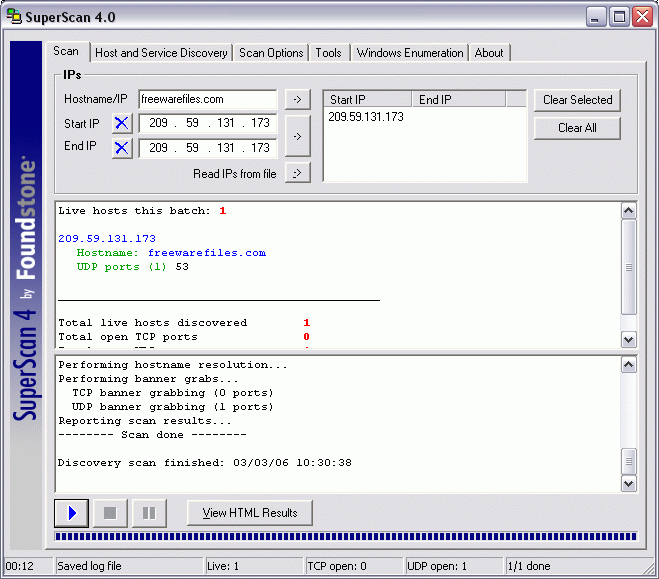Add the IP range using the tall arrow button

coord(298,136)
